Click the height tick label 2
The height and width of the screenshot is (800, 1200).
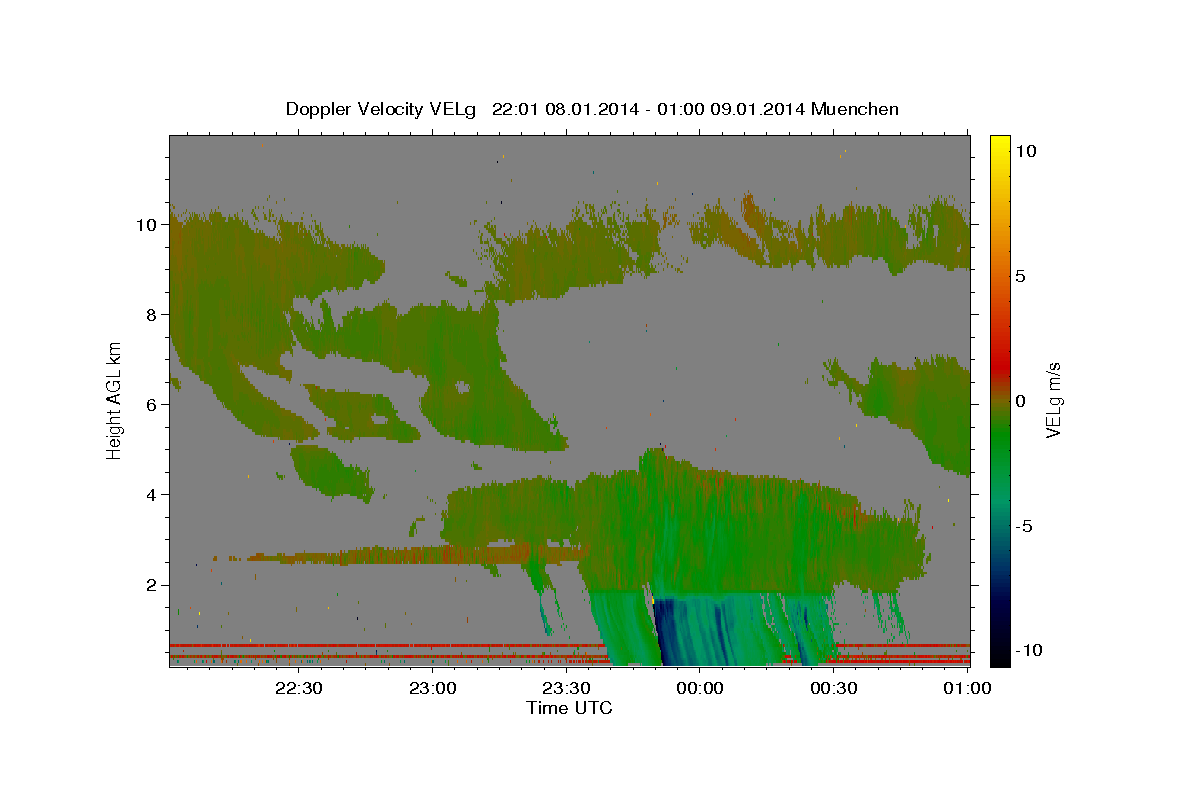tap(152, 585)
